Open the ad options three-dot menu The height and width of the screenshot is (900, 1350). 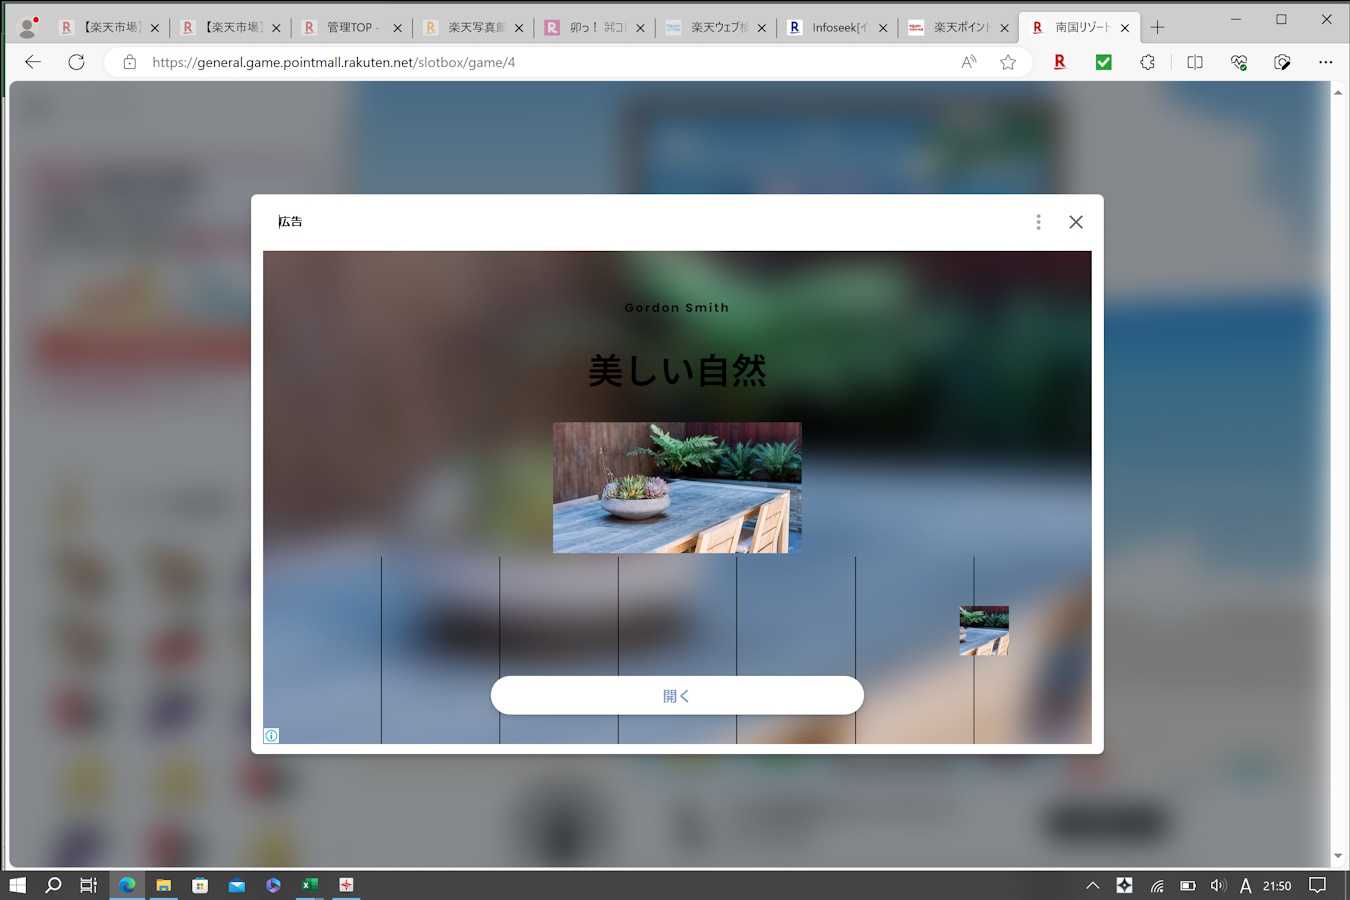(x=1038, y=222)
